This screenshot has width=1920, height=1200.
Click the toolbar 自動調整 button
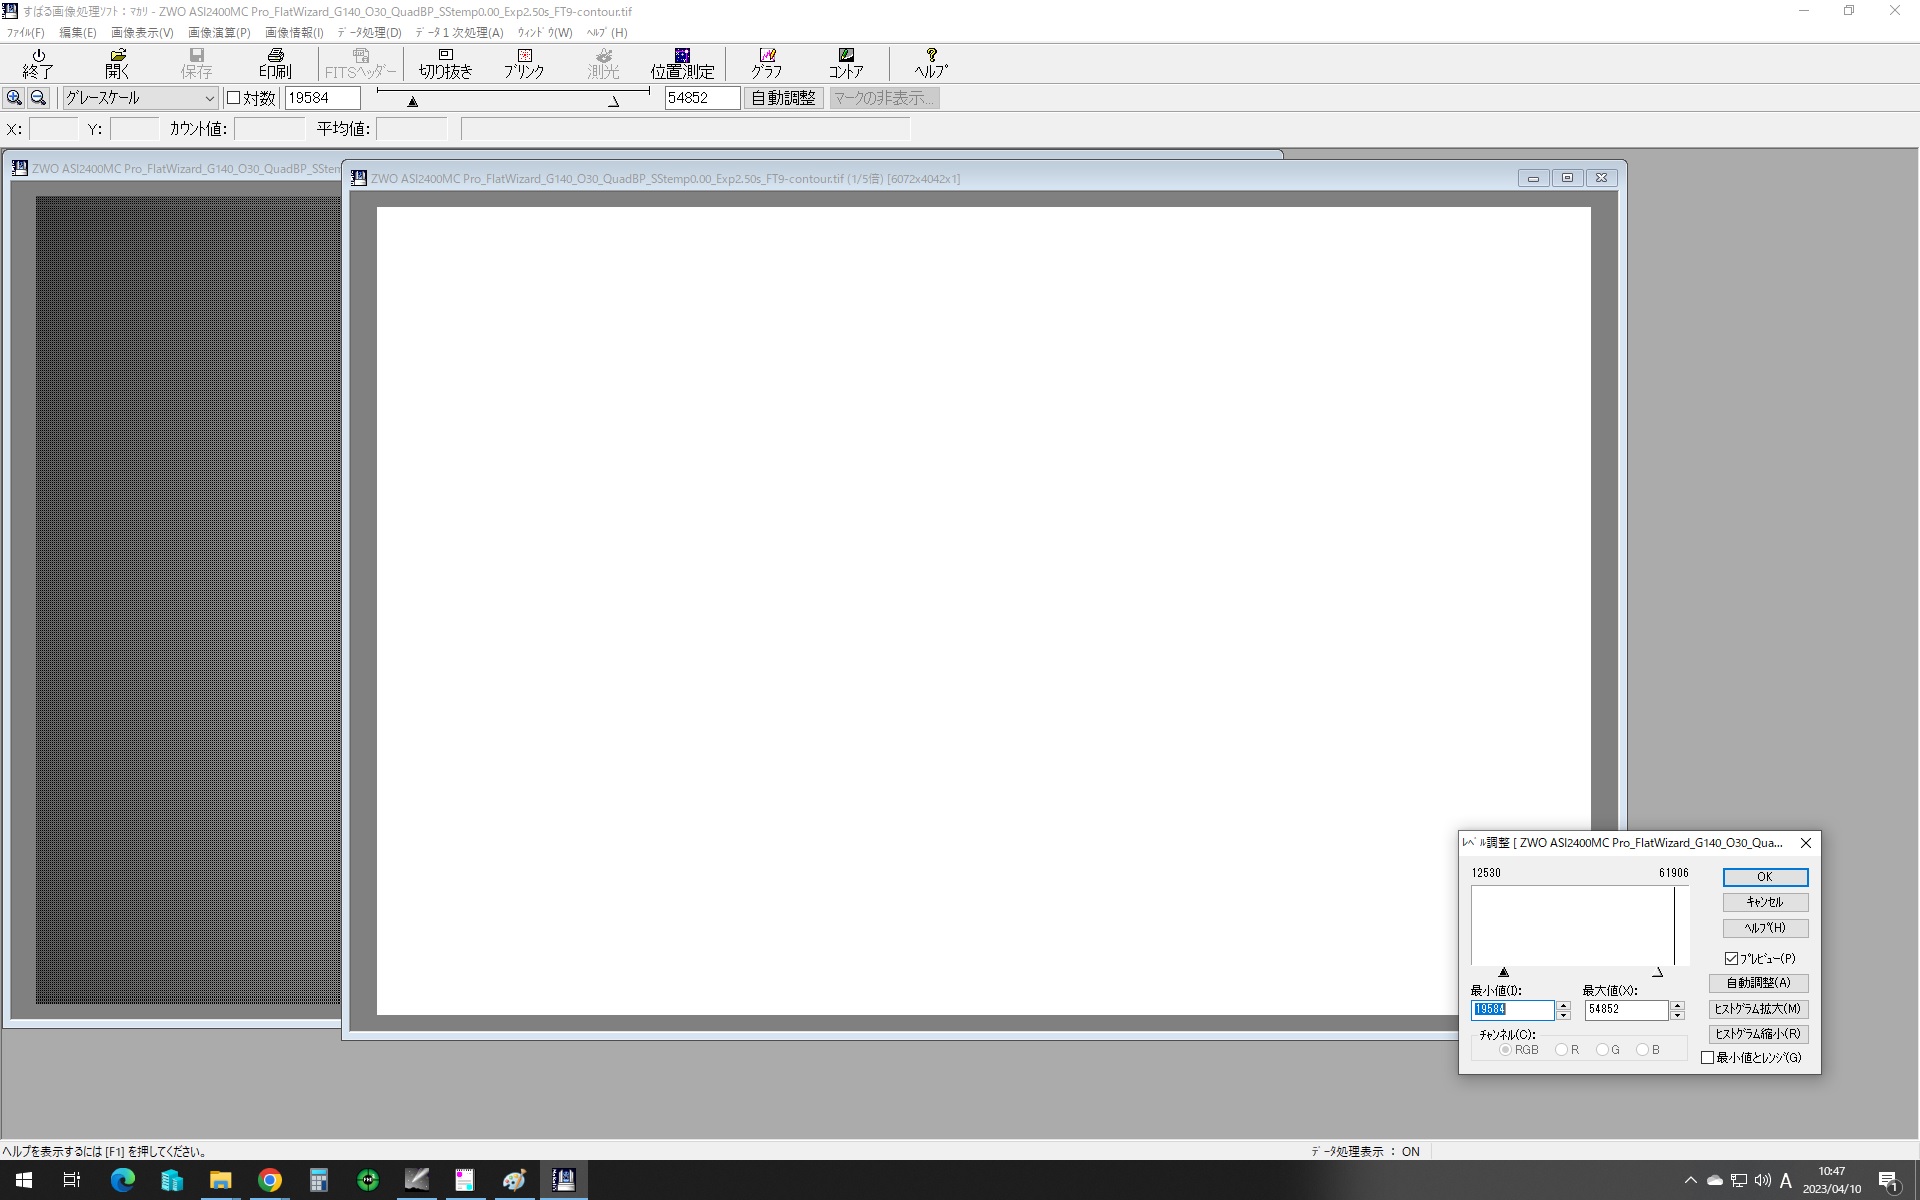[x=783, y=98]
